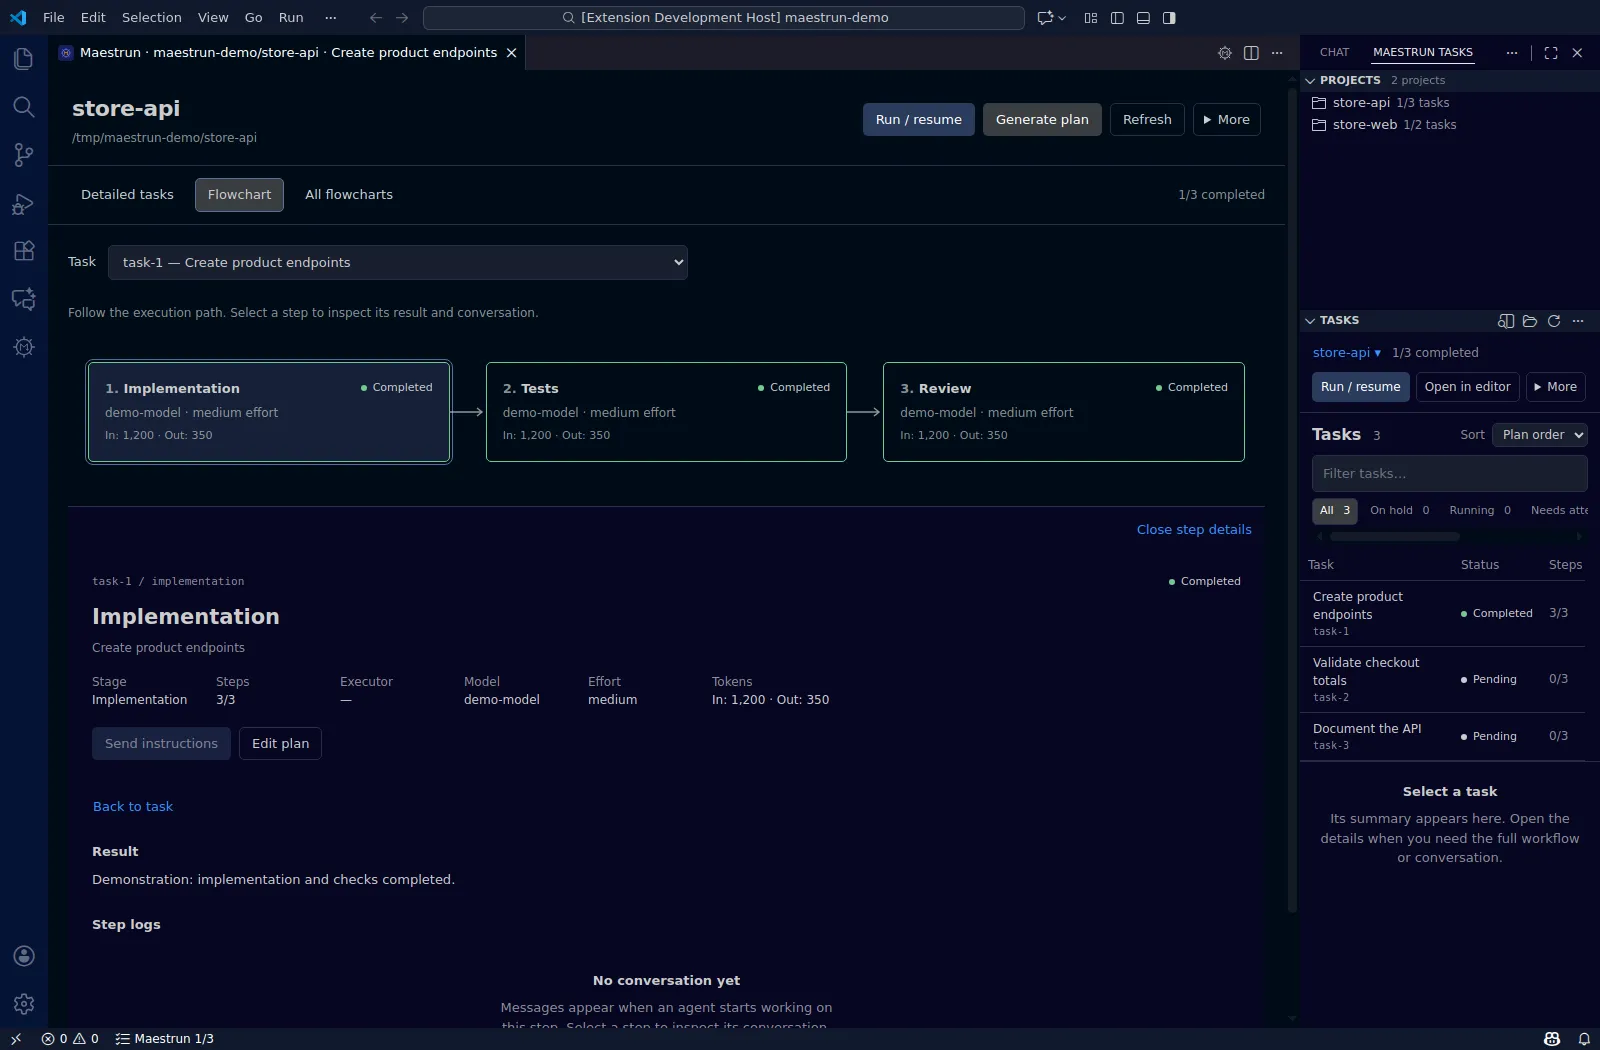
Task: Open the Copilot status icon in status bar
Action: click(1552, 1039)
